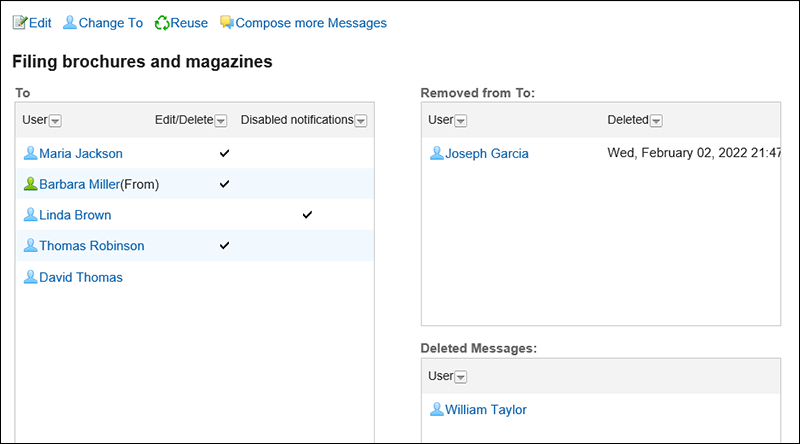Click Maria Jackson's Edit/Delete checkmark
This screenshot has width=800, height=444.
point(224,153)
